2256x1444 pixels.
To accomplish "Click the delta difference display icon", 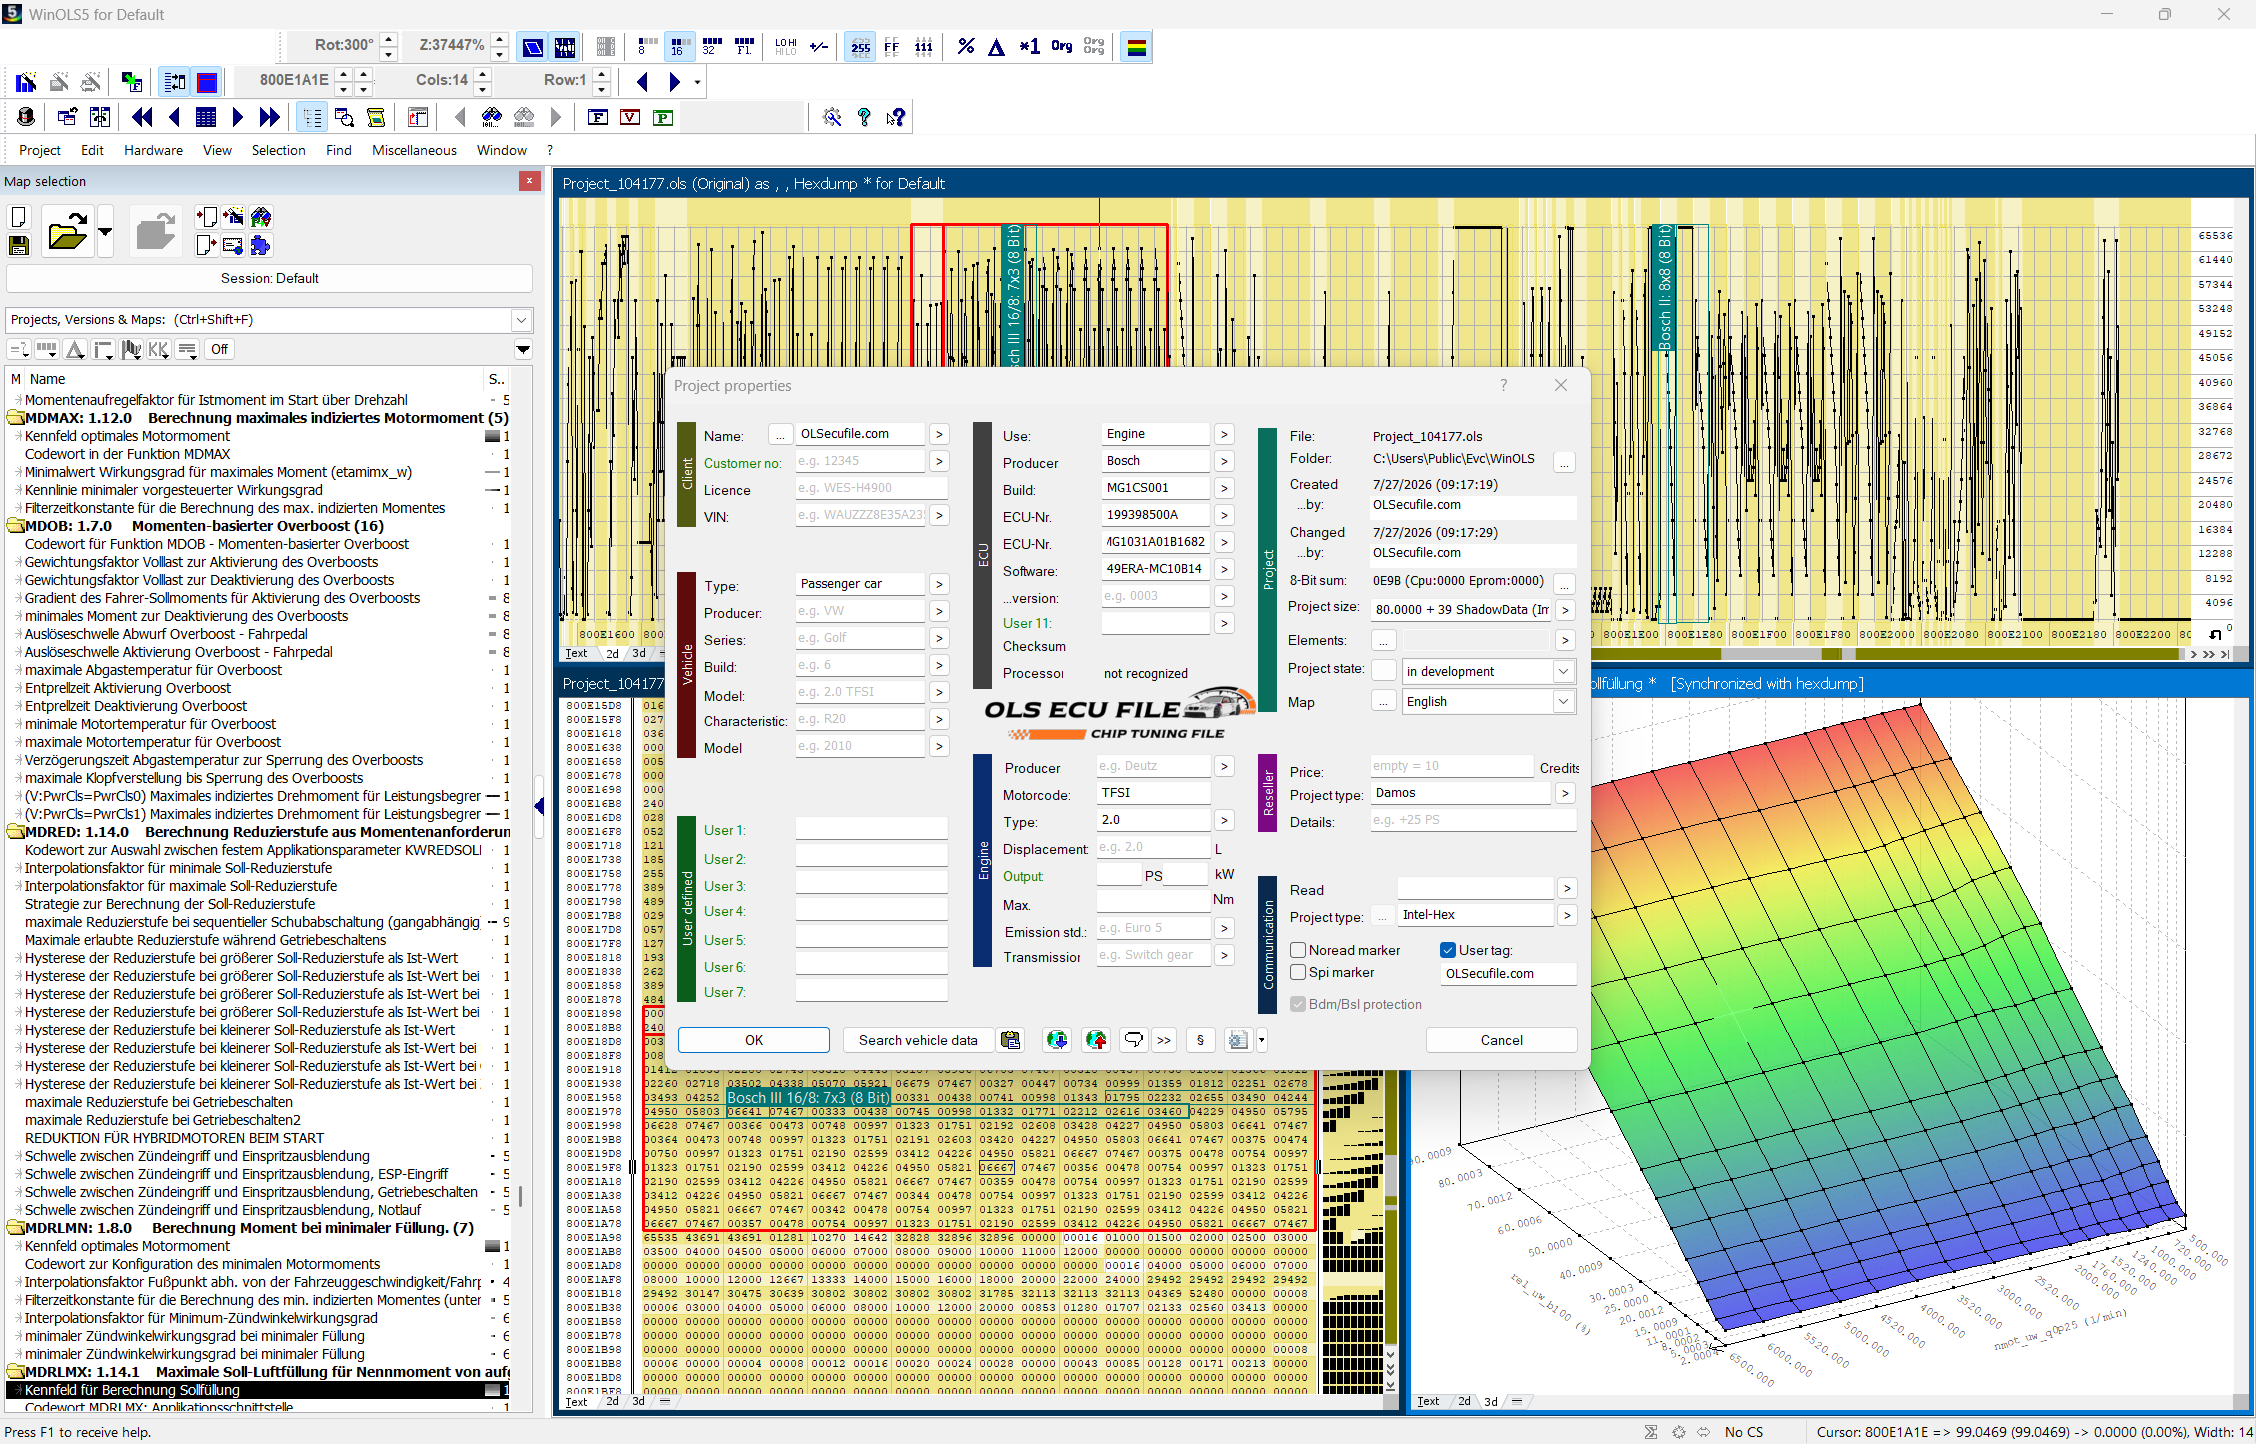I will tap(996, 46).
